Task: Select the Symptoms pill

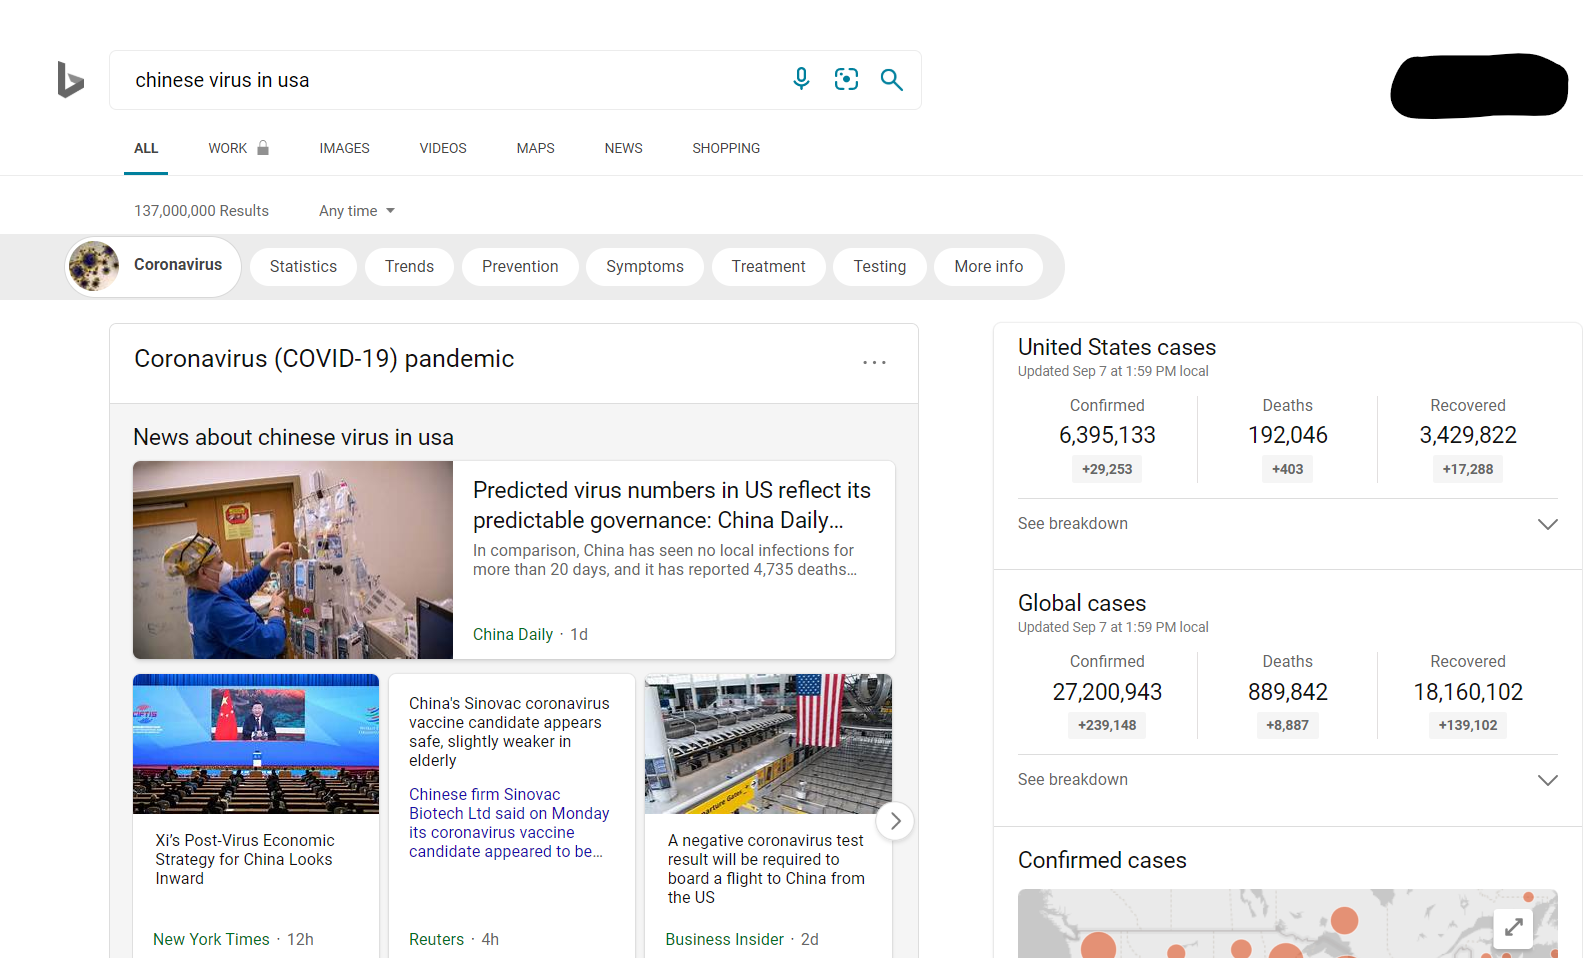Action: [x=645, y=267]
